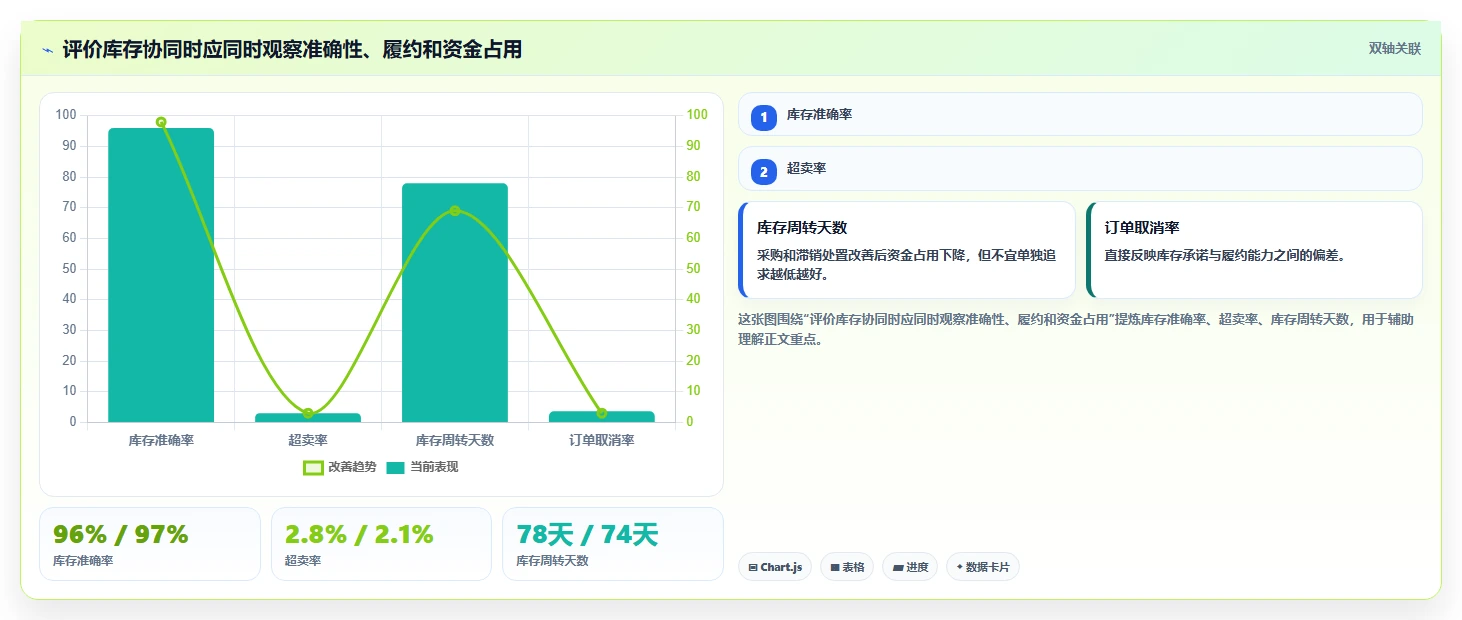1462x620 pixels.
Task: Click the right axis value 50
Action: click(x=692, y=268)
